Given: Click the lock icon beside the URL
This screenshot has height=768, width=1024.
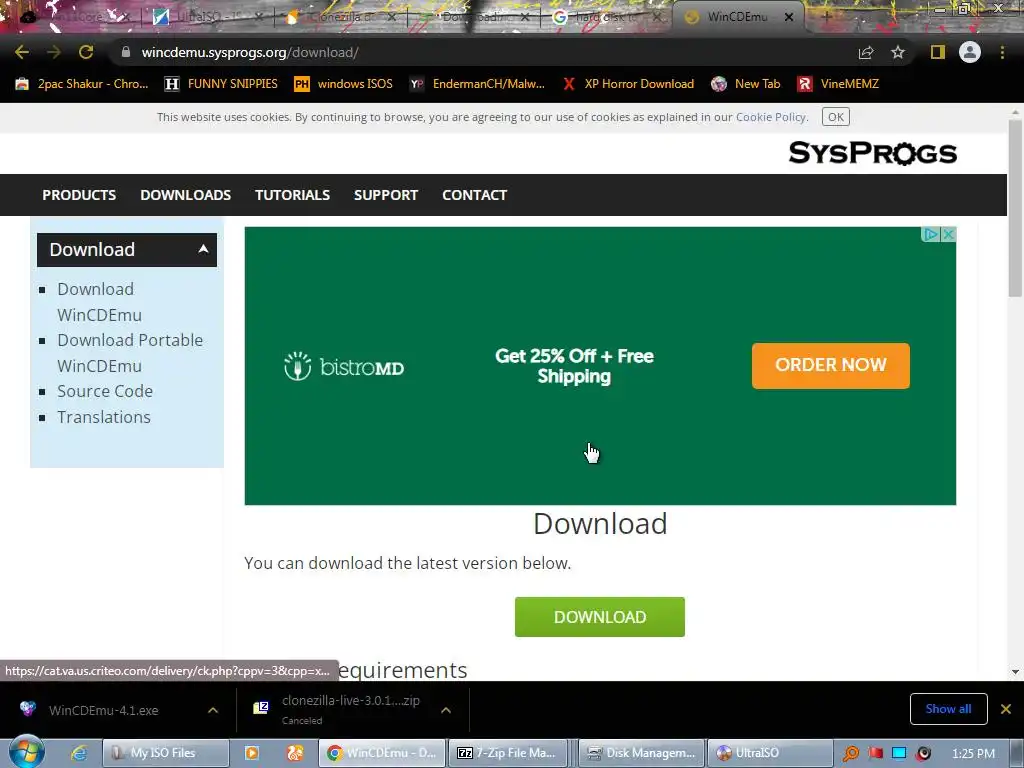Looking at the screenshot, I should coord(126,52).
